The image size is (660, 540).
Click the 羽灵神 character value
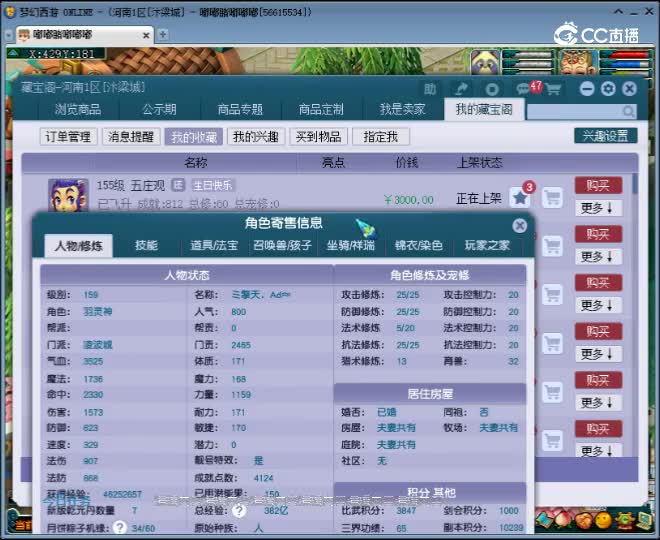click(98, 312)
